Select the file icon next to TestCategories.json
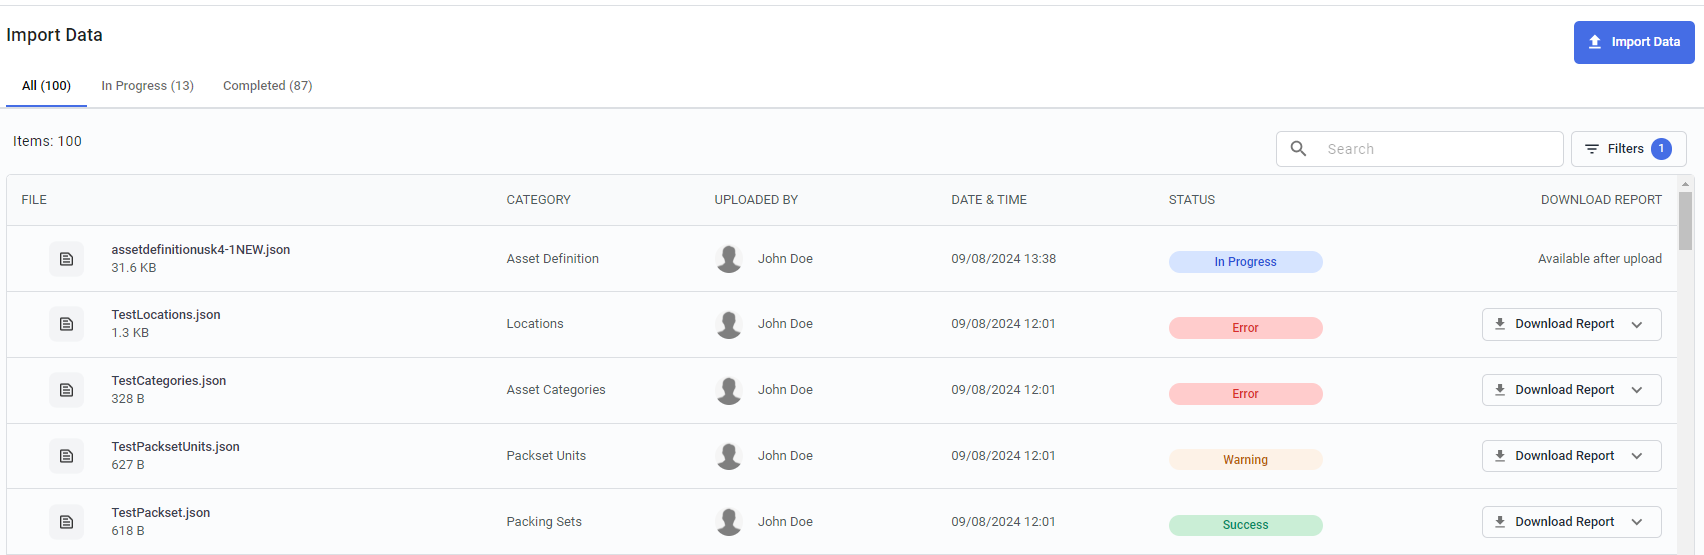 tap(66, 390)
